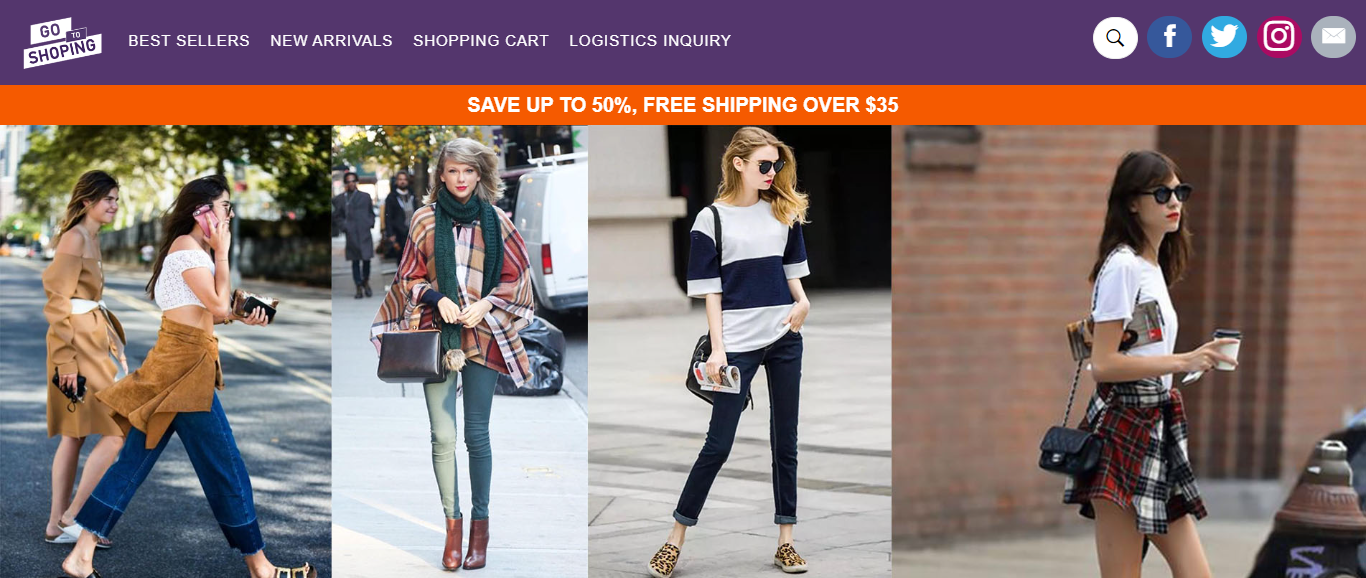Screen dimensions: 1366x578
Task: Click the green knitted scarf
Action: (460, 250)
